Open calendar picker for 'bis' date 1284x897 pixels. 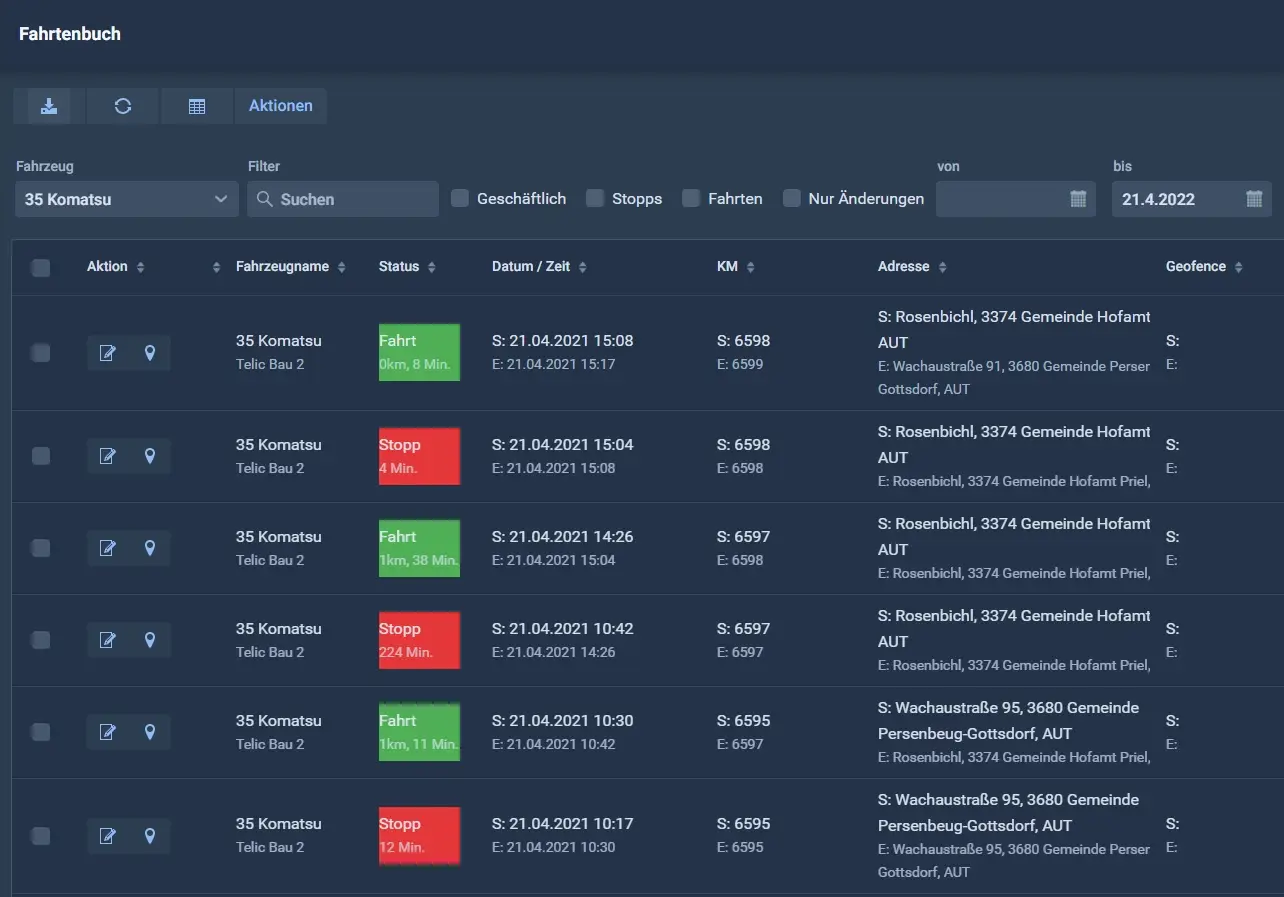point(1254,199)
